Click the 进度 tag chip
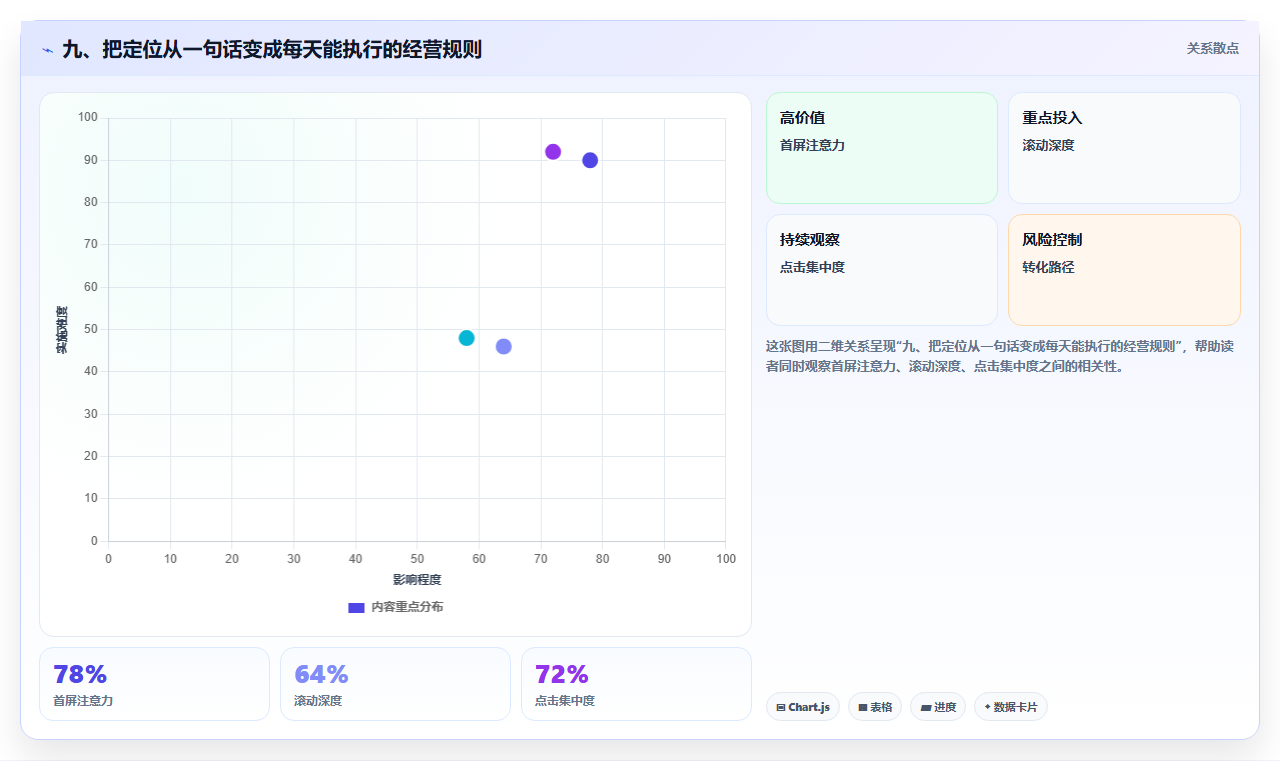Viewport: 1280px width, 761px height. (x=938, y=707)
